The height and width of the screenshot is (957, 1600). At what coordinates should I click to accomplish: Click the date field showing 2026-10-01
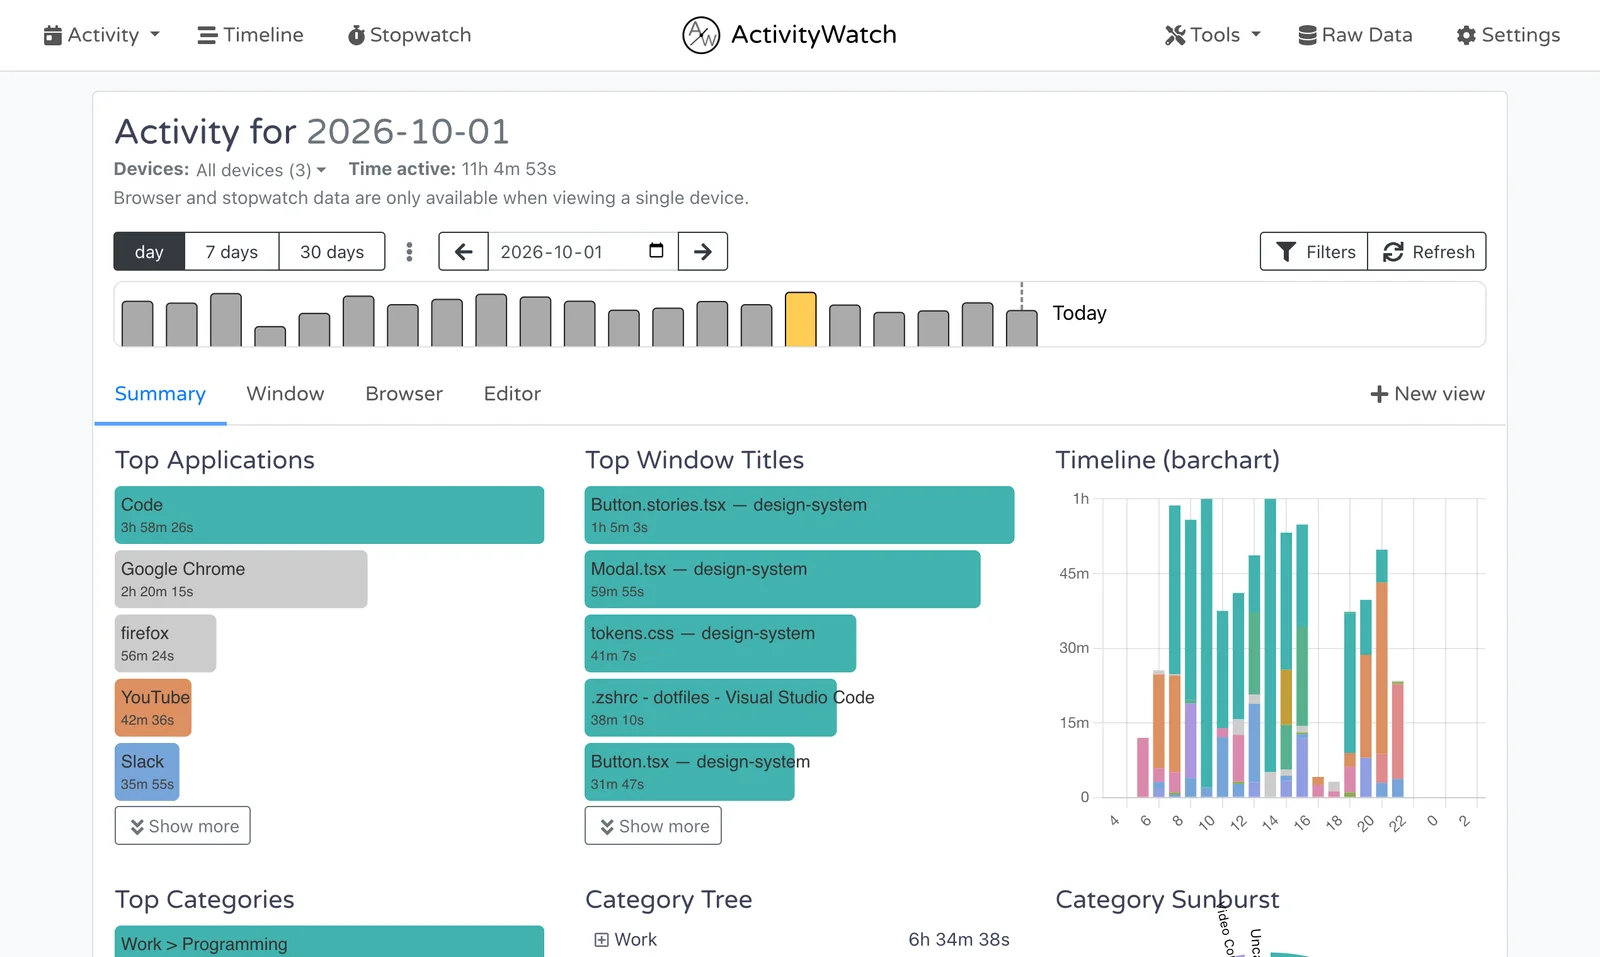583,252
